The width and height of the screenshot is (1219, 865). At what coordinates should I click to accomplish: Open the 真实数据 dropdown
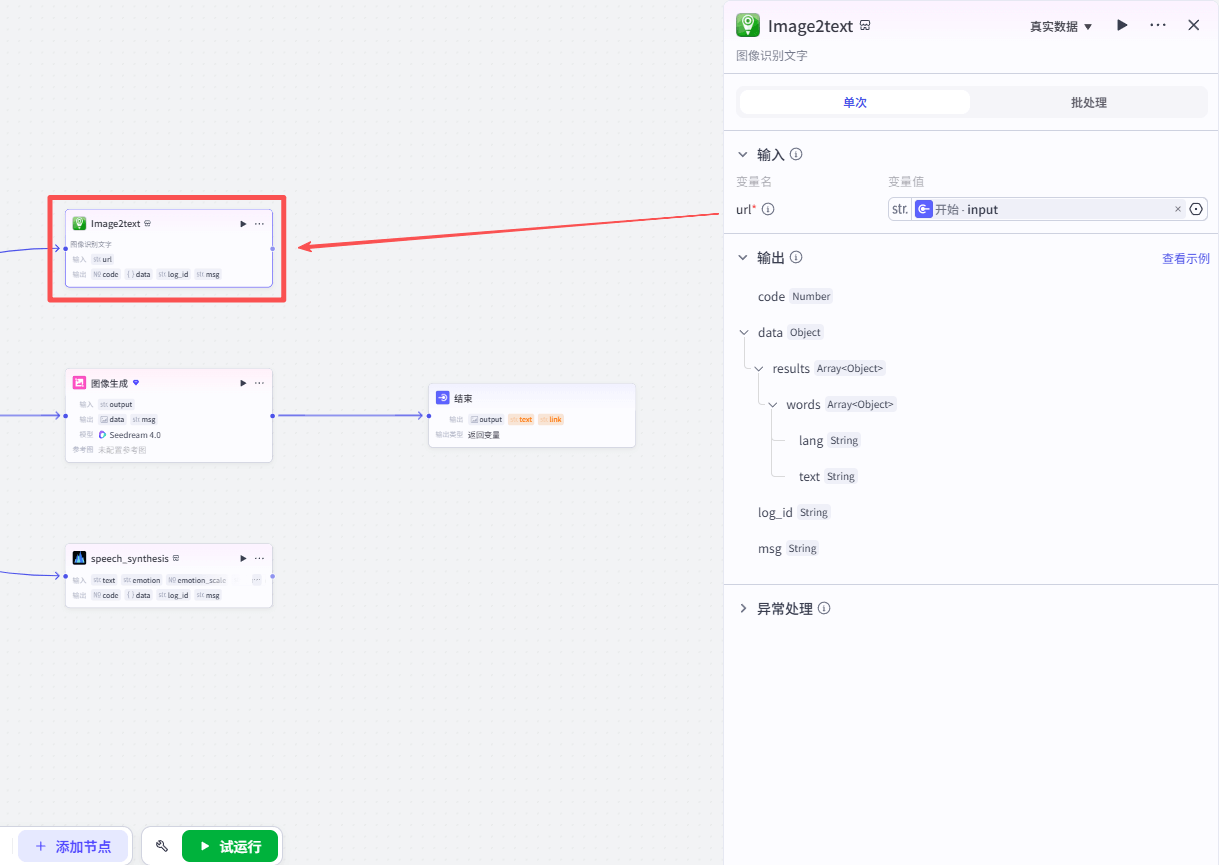click(1061, 27)
